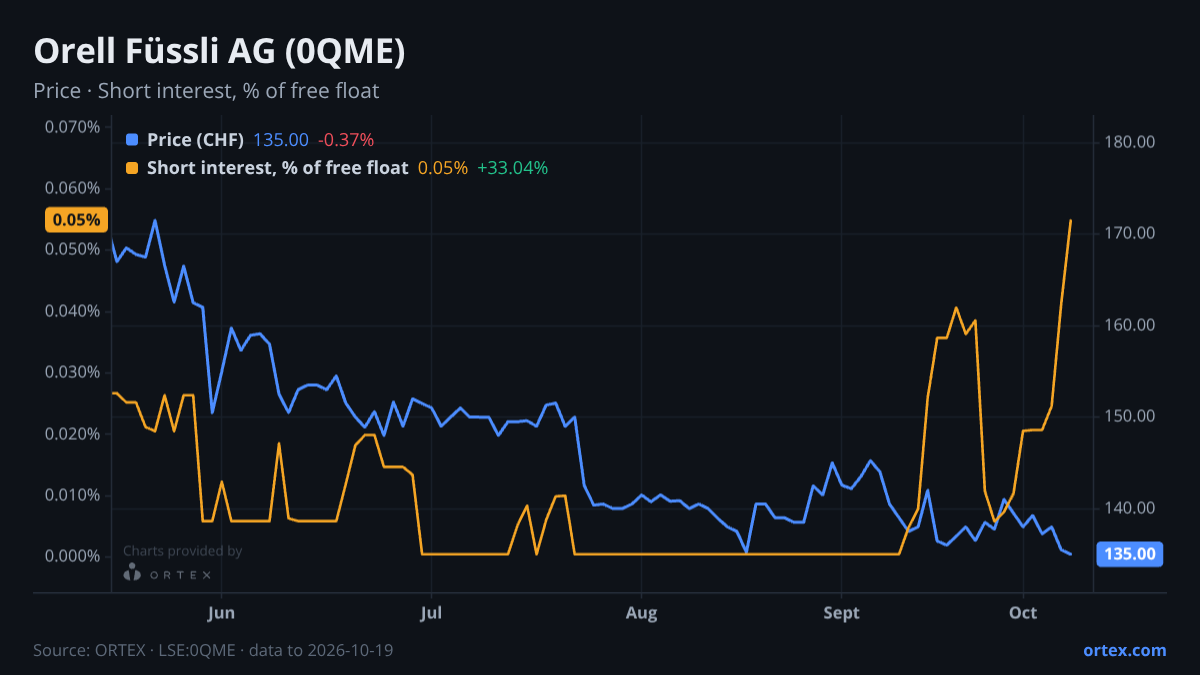Click the 170.00 right axis label
Image resolution: width=1200 pixels, height=675 pixels.
[1130, 233]
